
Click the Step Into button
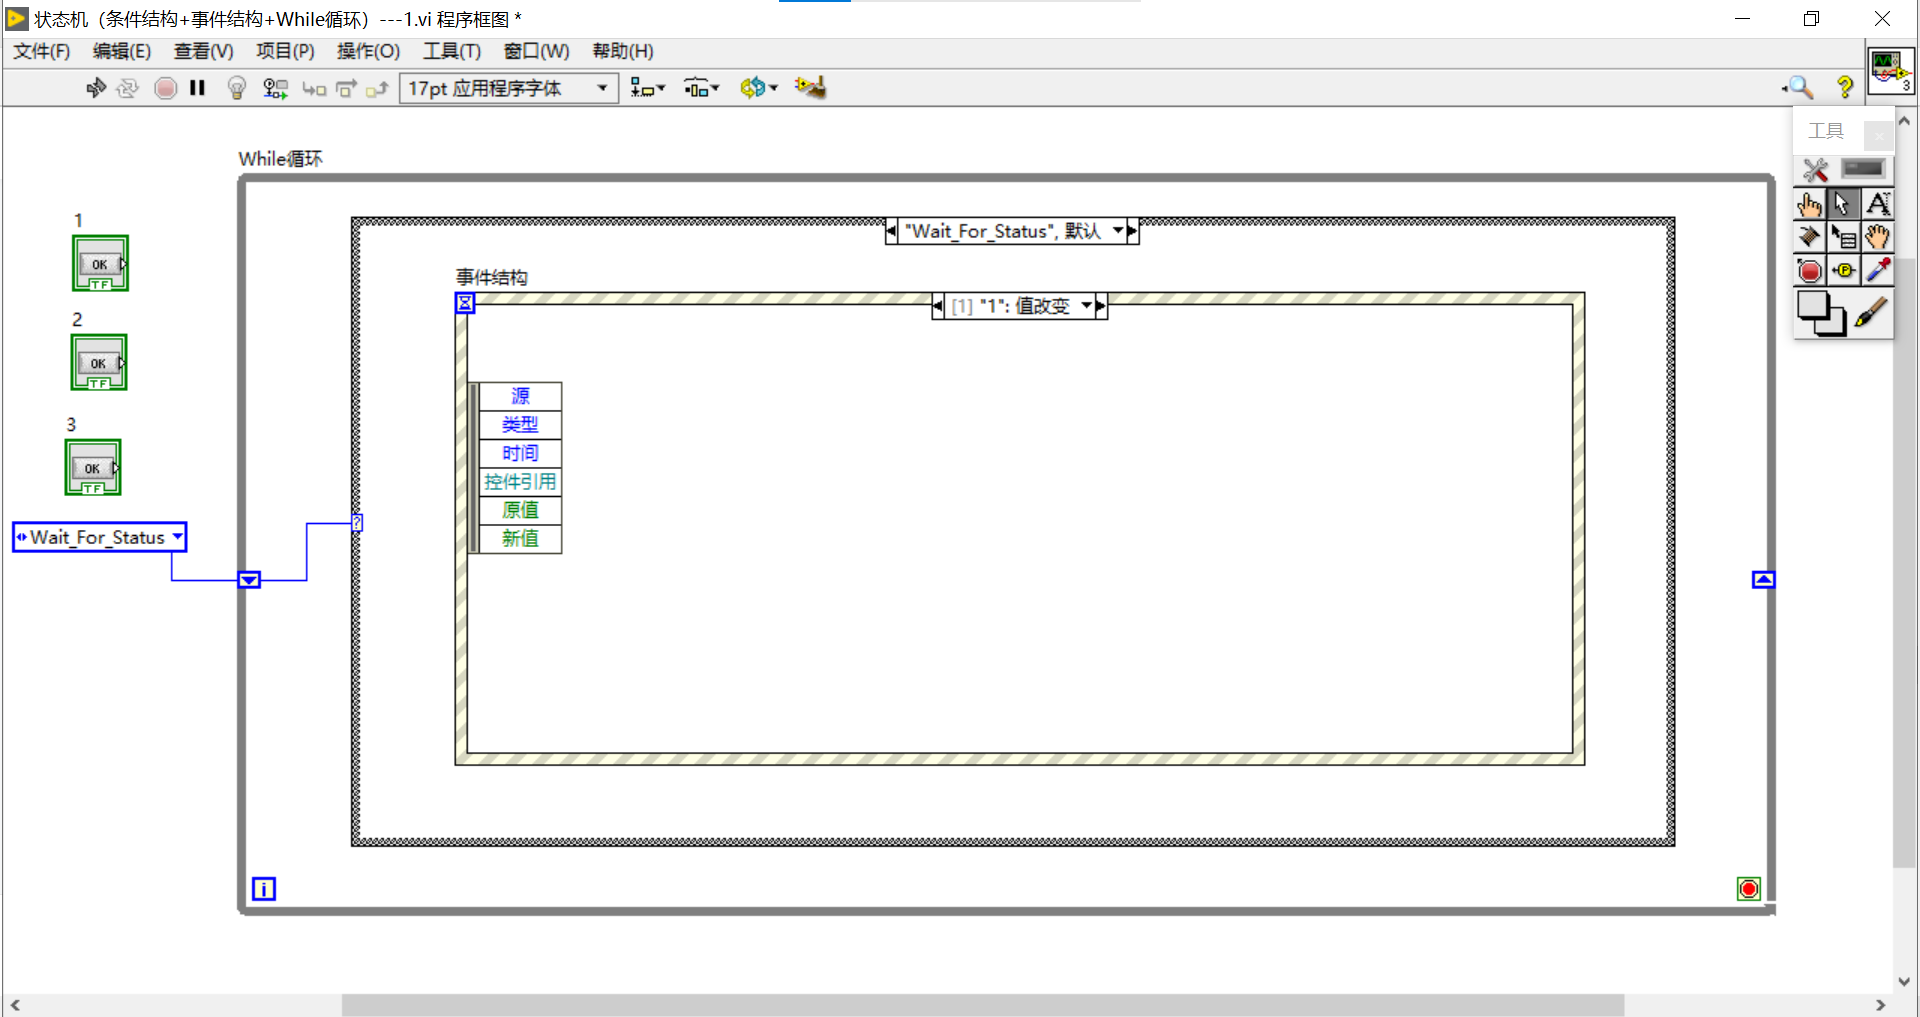pyautogui.click(x=314, y=89)
